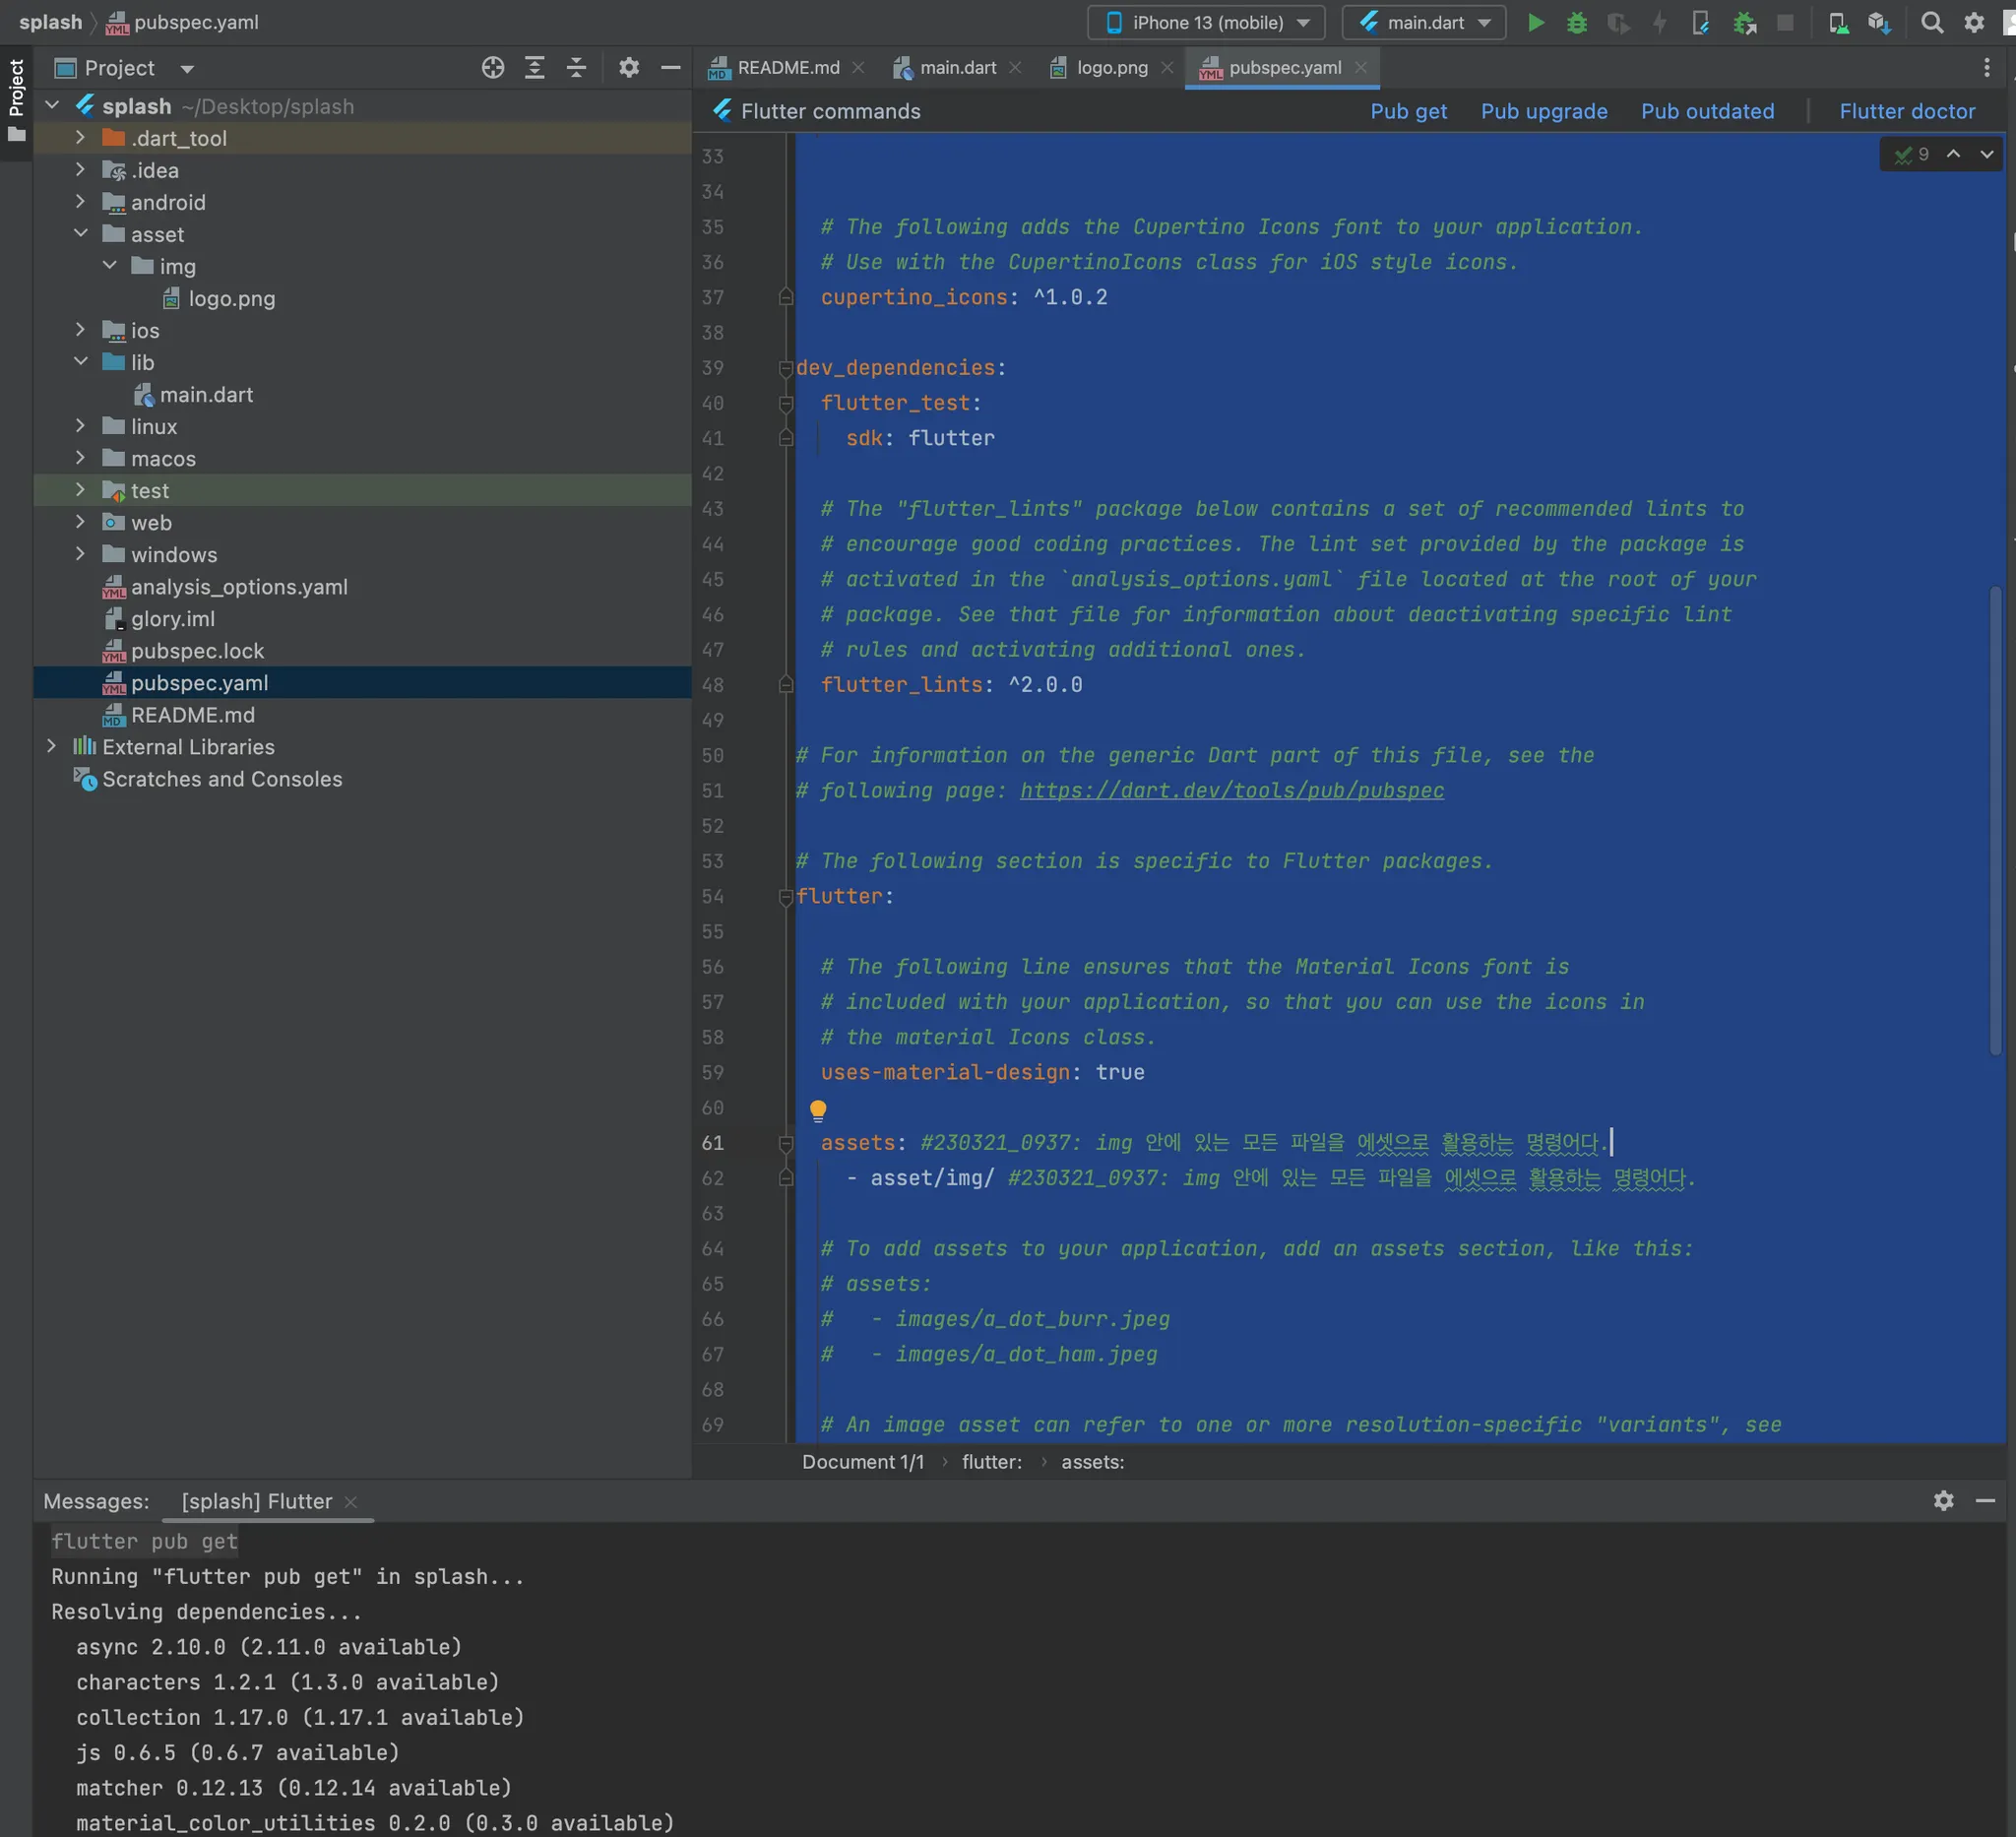This screenshot has width=2016, height=1837.
Task: Click the Expand All icon in Project panel
Action: tap(535, 68)
